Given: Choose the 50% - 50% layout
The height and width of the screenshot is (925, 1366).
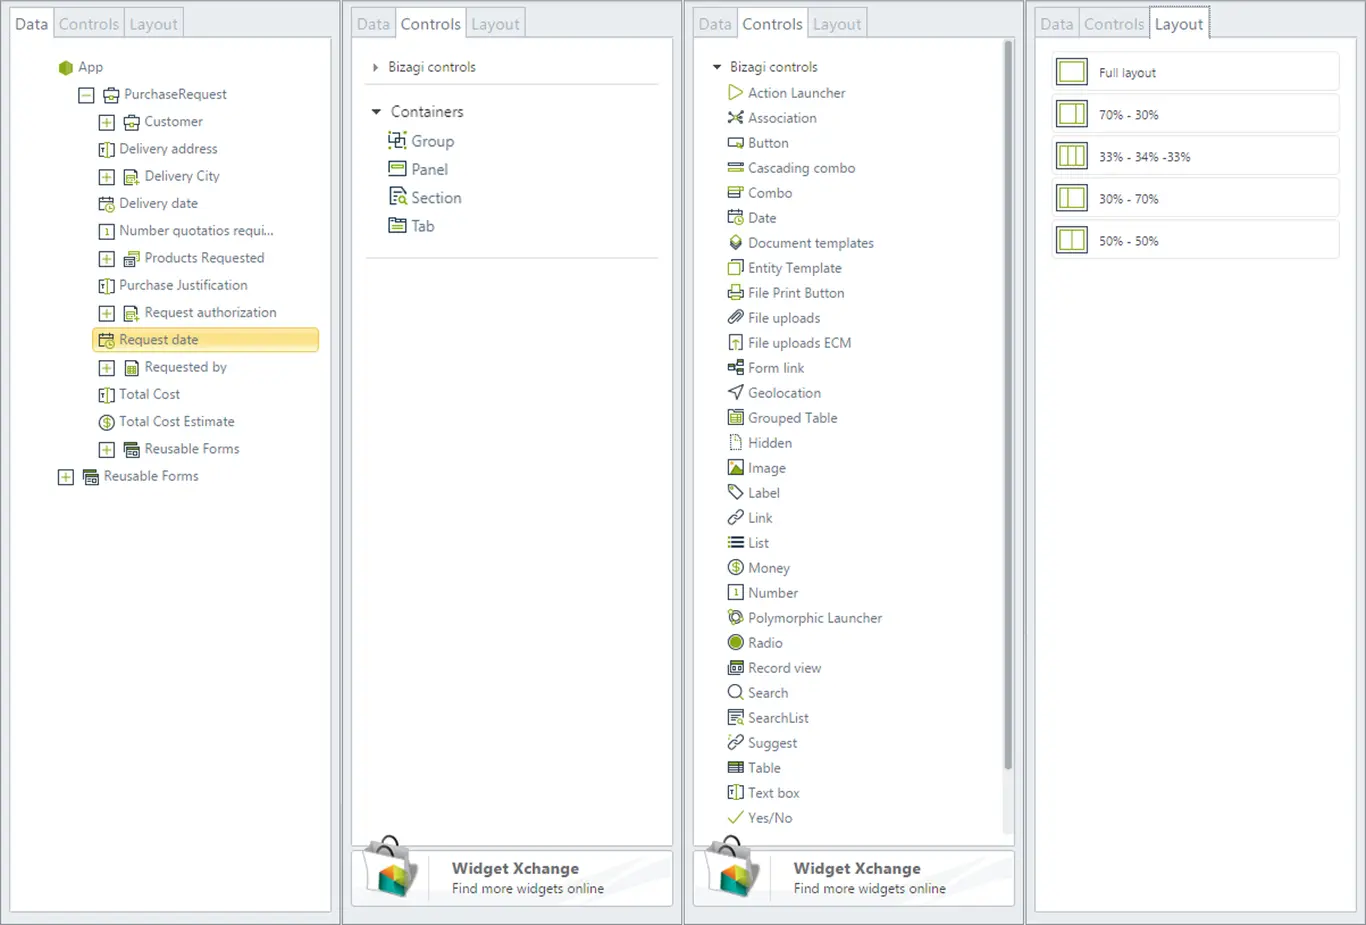Looking at the screenshot, I should click(x=1196, y=240).
